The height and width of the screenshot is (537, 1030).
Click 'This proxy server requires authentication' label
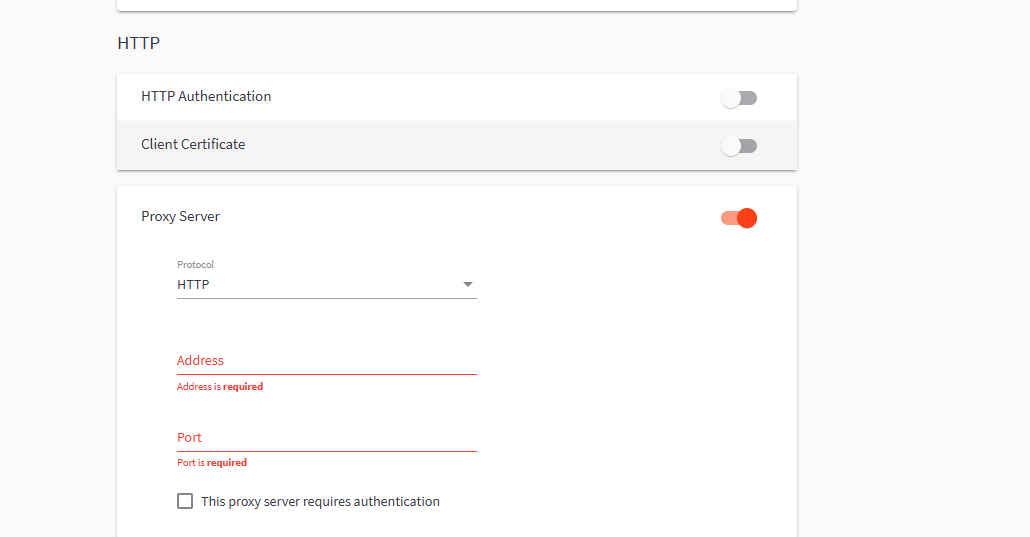320,502
